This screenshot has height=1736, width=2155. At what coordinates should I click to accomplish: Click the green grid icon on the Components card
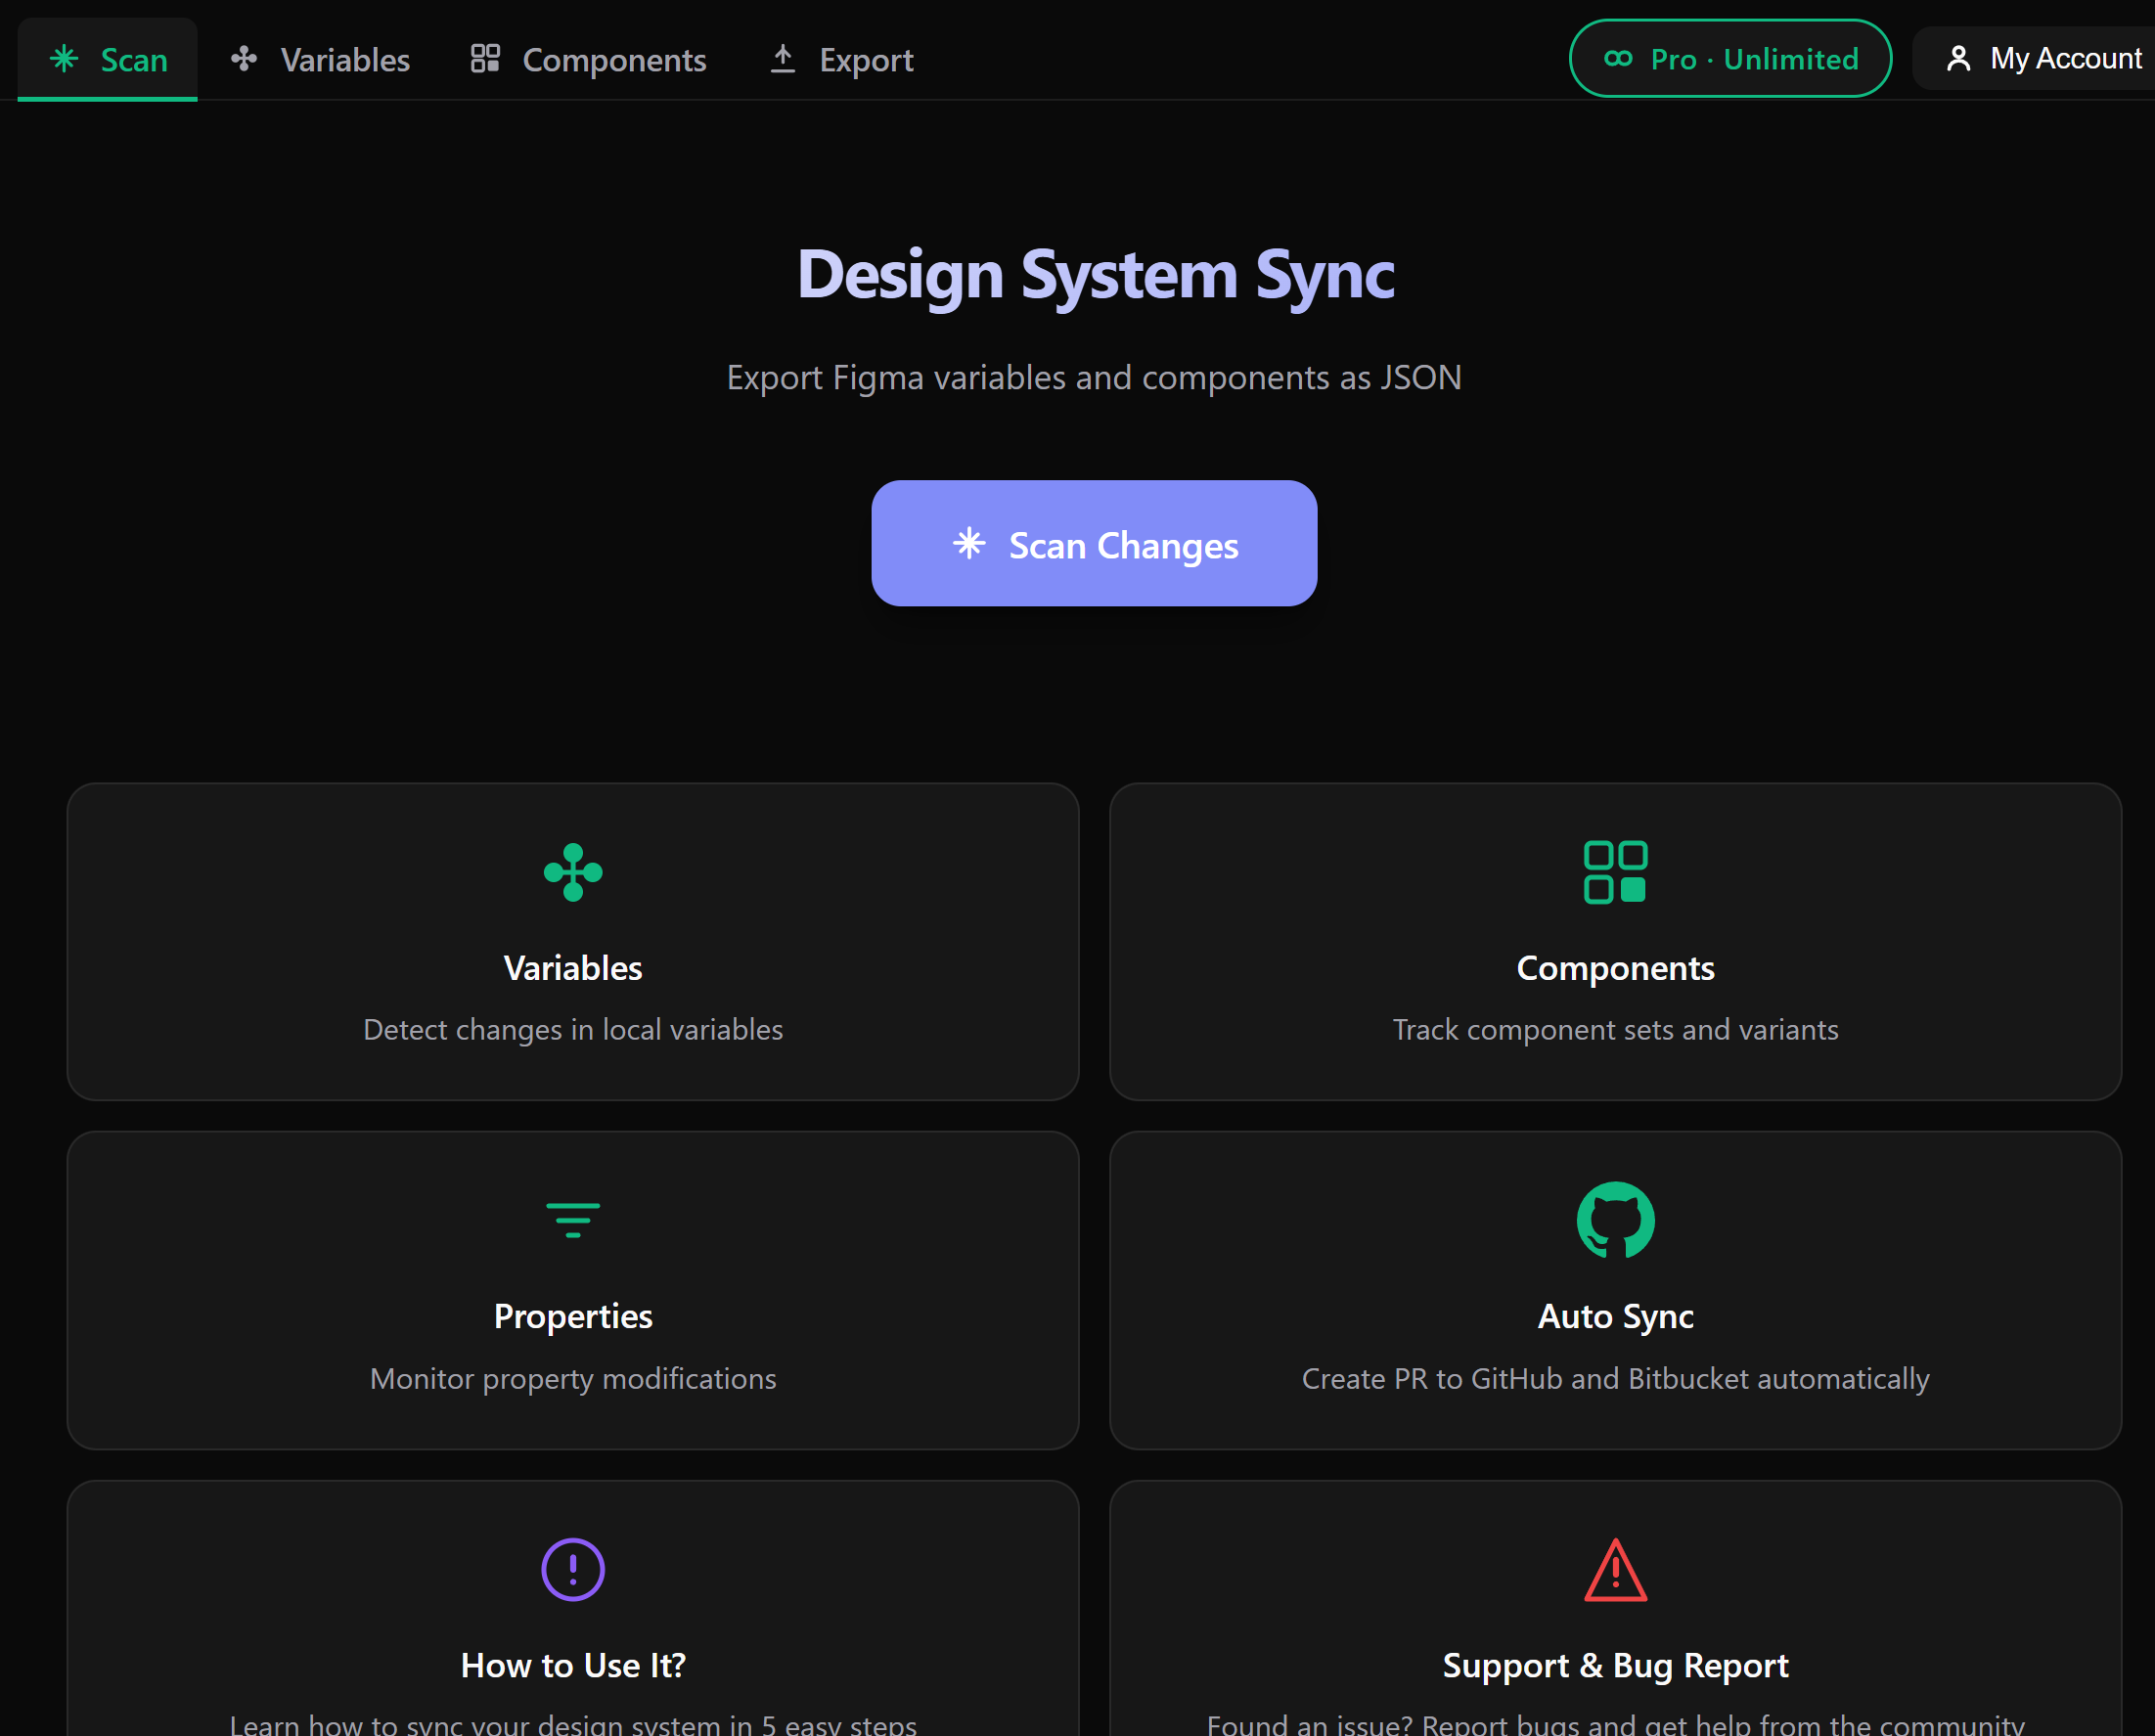(x=1615, y=871)
